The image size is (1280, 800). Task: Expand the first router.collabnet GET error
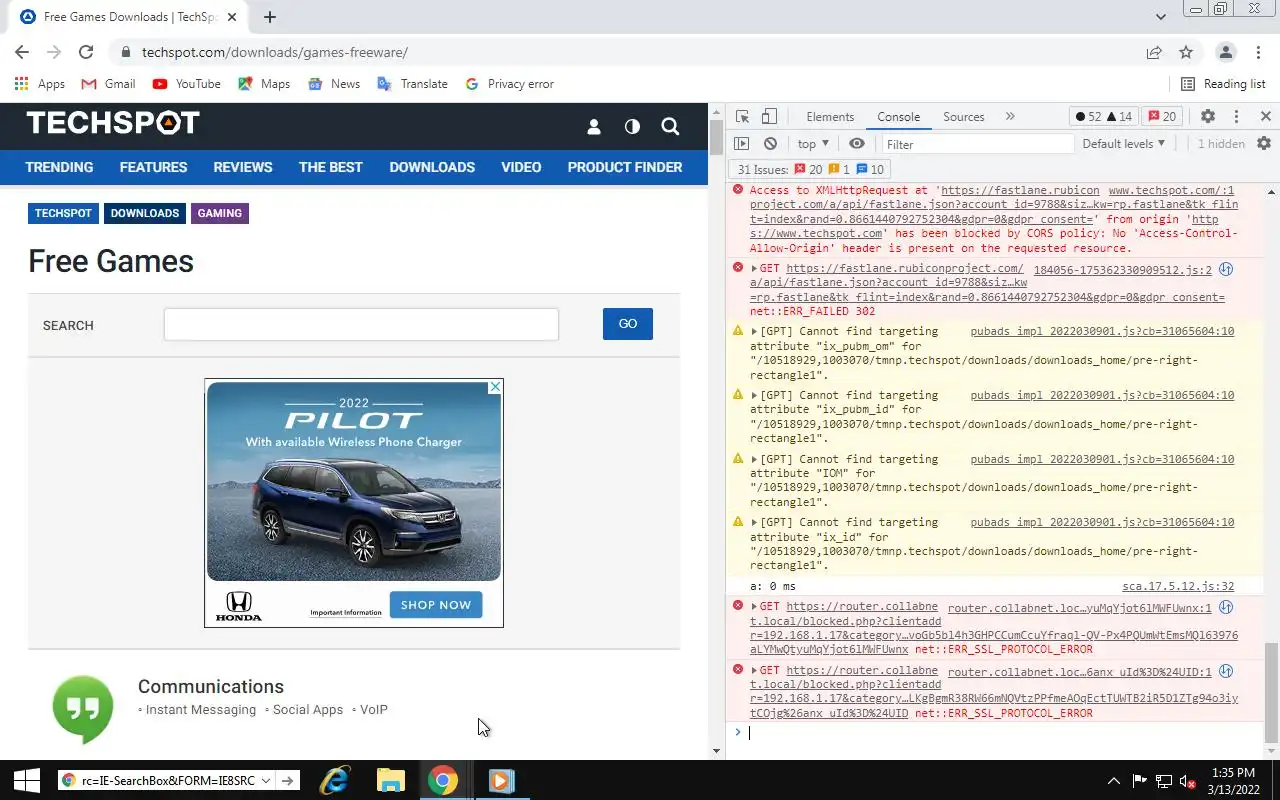click(x=755, y=607)
